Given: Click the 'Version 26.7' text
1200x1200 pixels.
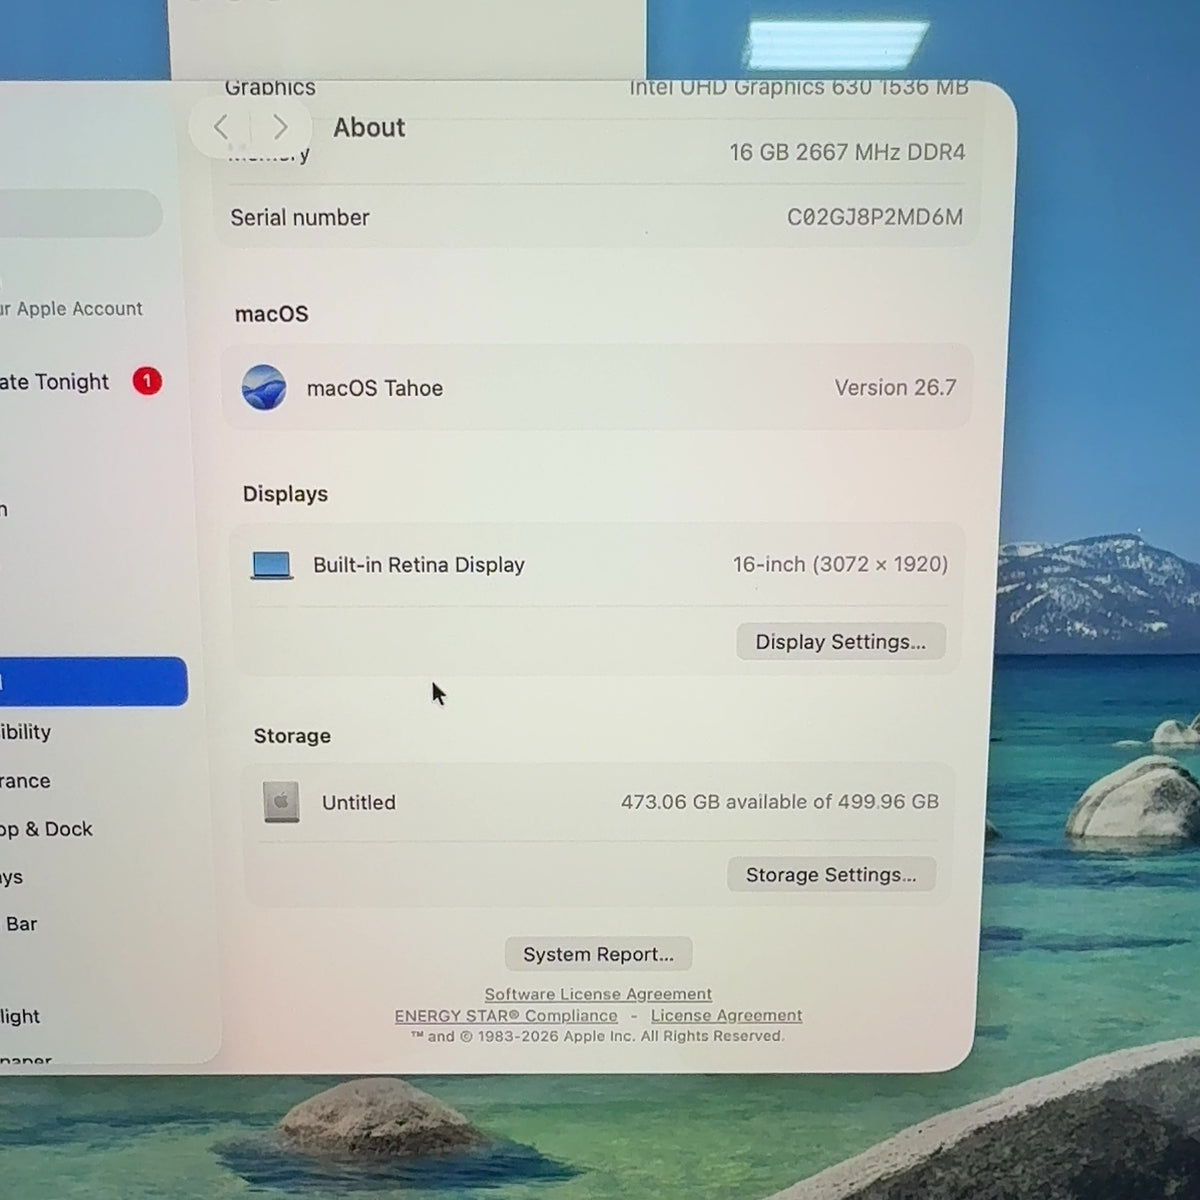Looking at the screenshot, I should (896, 388).
